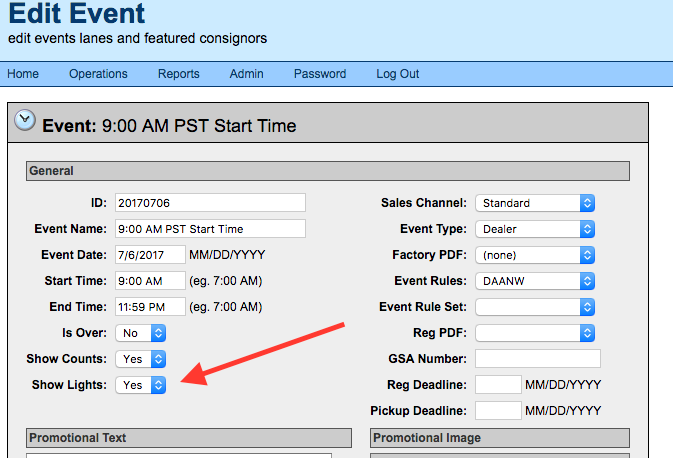Expand the Event Rule Set dropdown
Image resolution: width=673 pixels, height=458 pixels.
coord(535,307)
